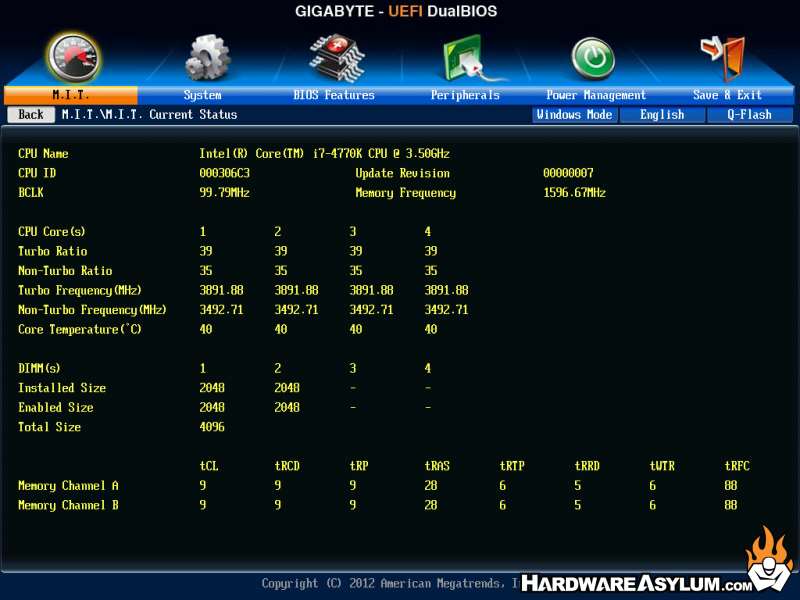Click the tRP column header
800x600 pixels.
pyautogui.click(x=359, y=466)
